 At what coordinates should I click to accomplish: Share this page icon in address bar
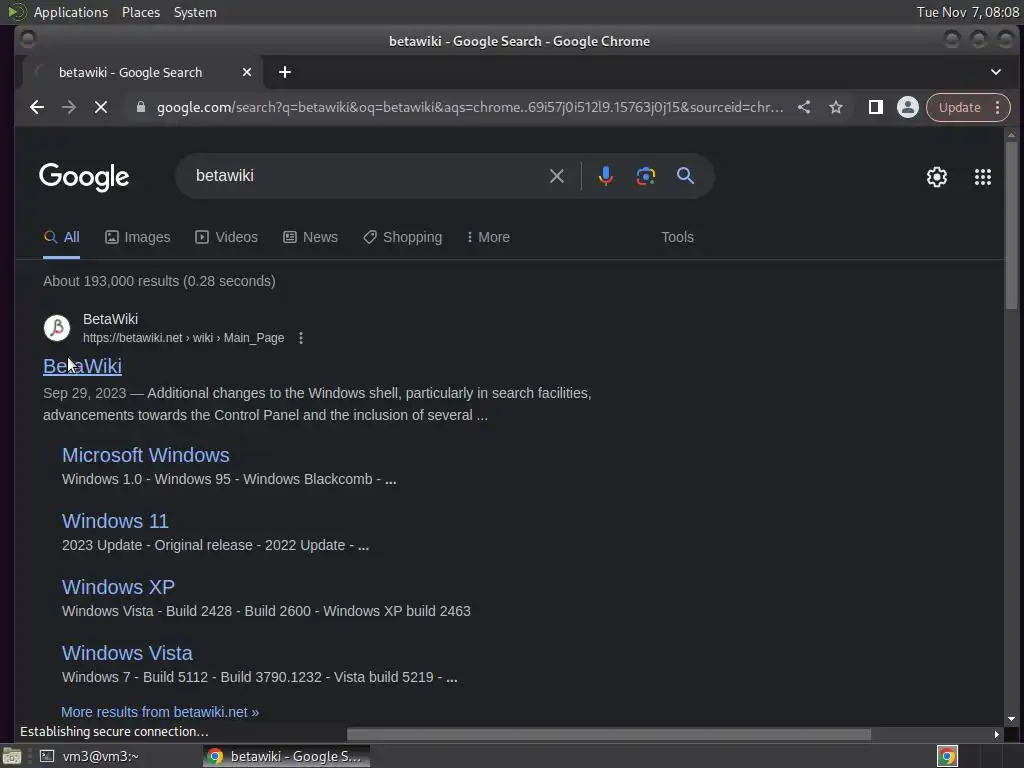(804, 107)
